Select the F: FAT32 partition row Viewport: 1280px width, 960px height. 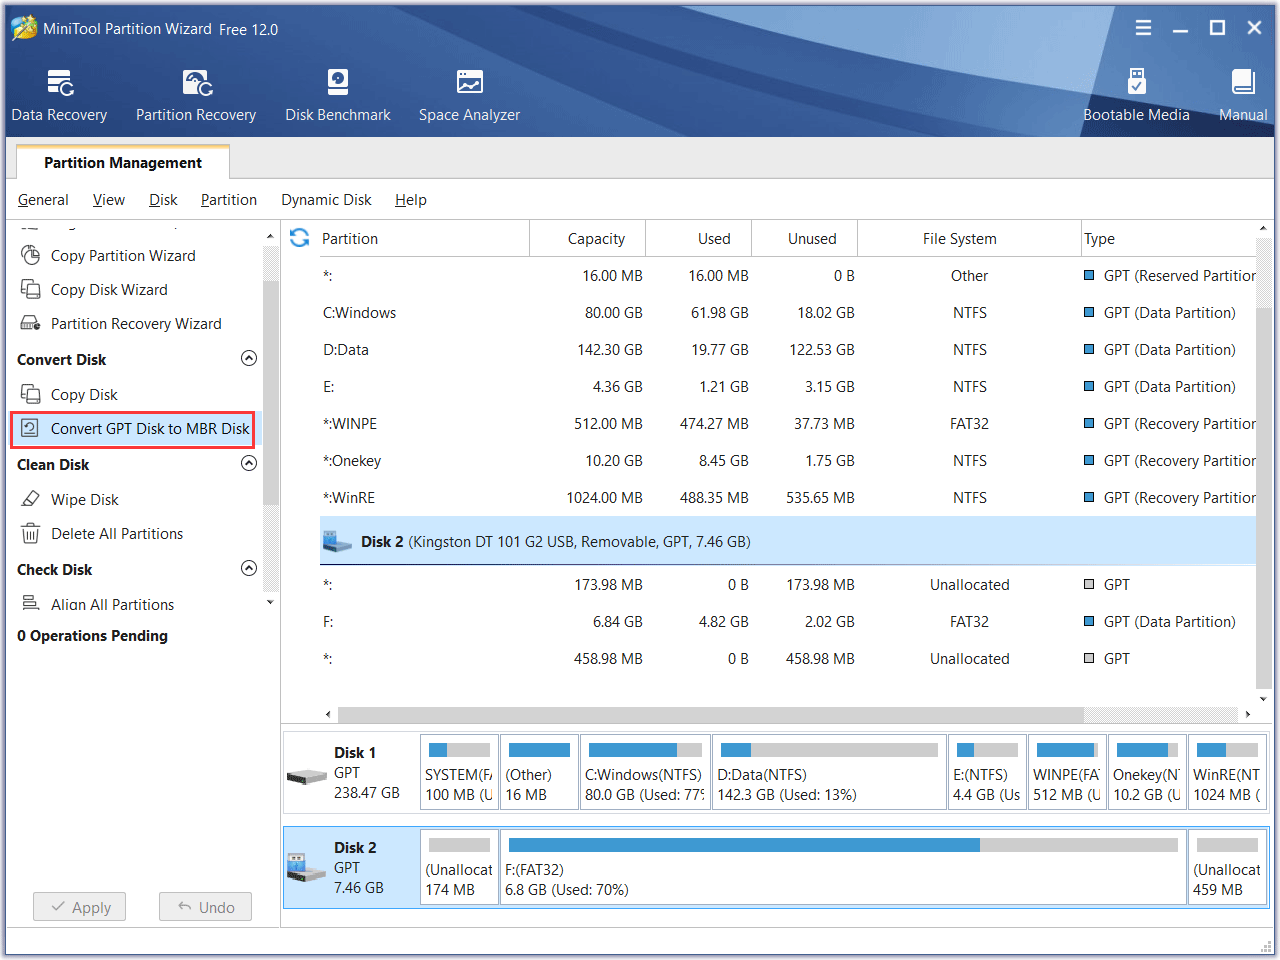[x=788, y=621]
